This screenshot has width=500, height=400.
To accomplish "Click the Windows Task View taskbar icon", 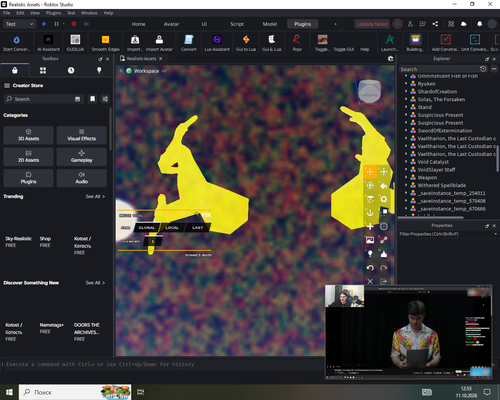I will point(141,392).
